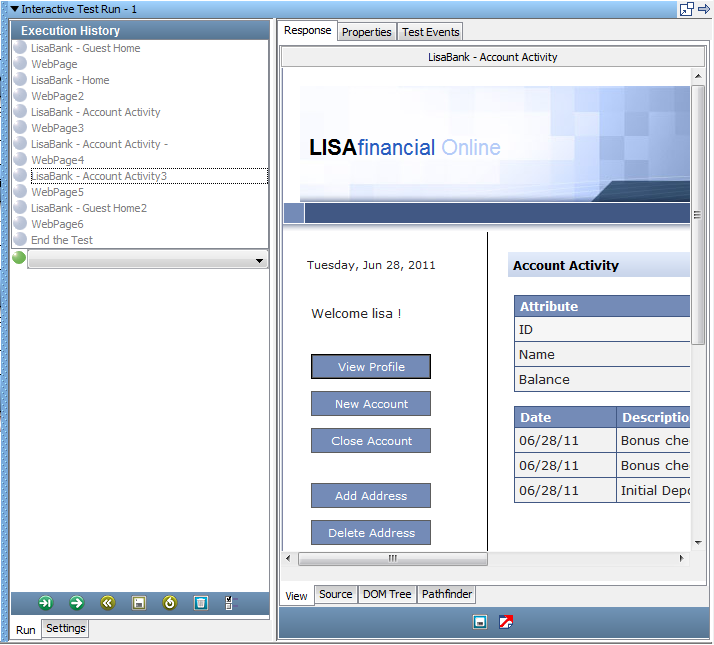Click the Date column header

coord(565,417)
